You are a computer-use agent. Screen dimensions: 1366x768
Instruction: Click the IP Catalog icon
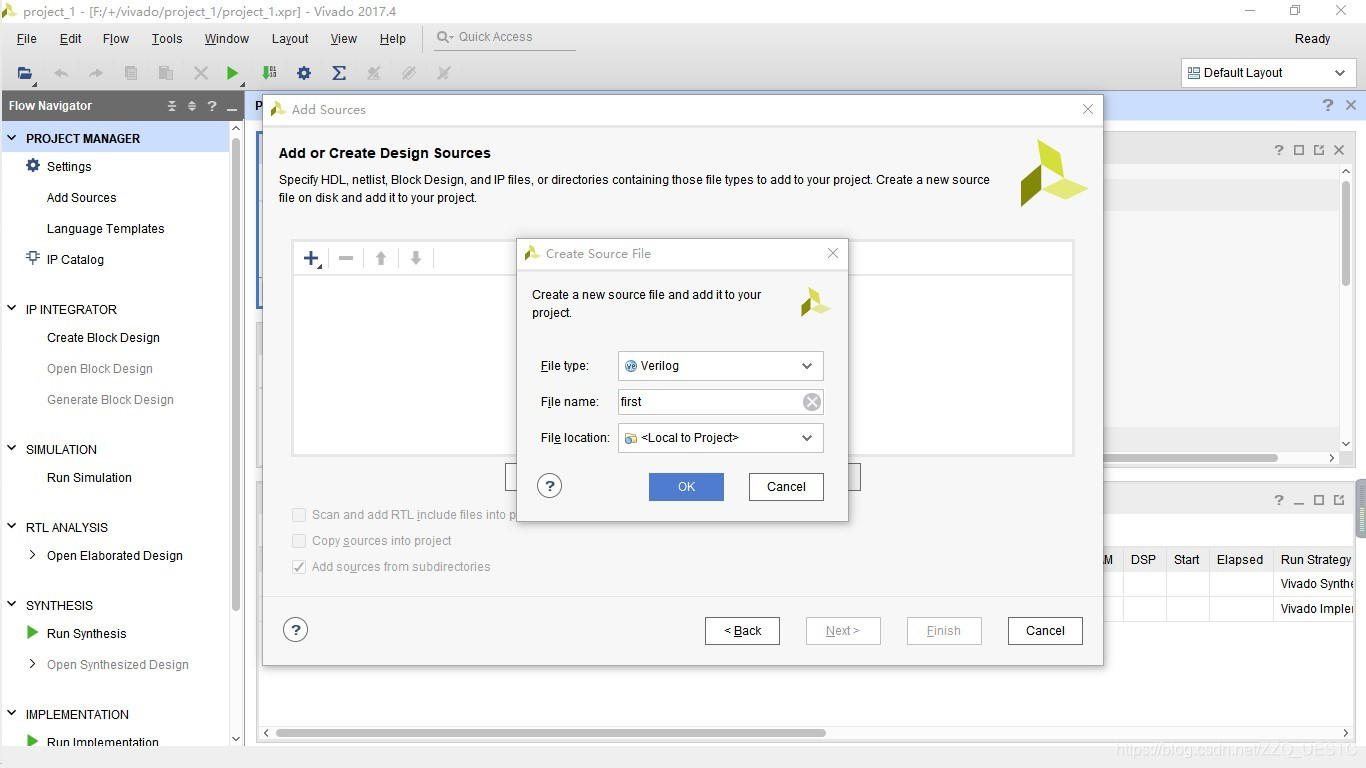point(33,259)
